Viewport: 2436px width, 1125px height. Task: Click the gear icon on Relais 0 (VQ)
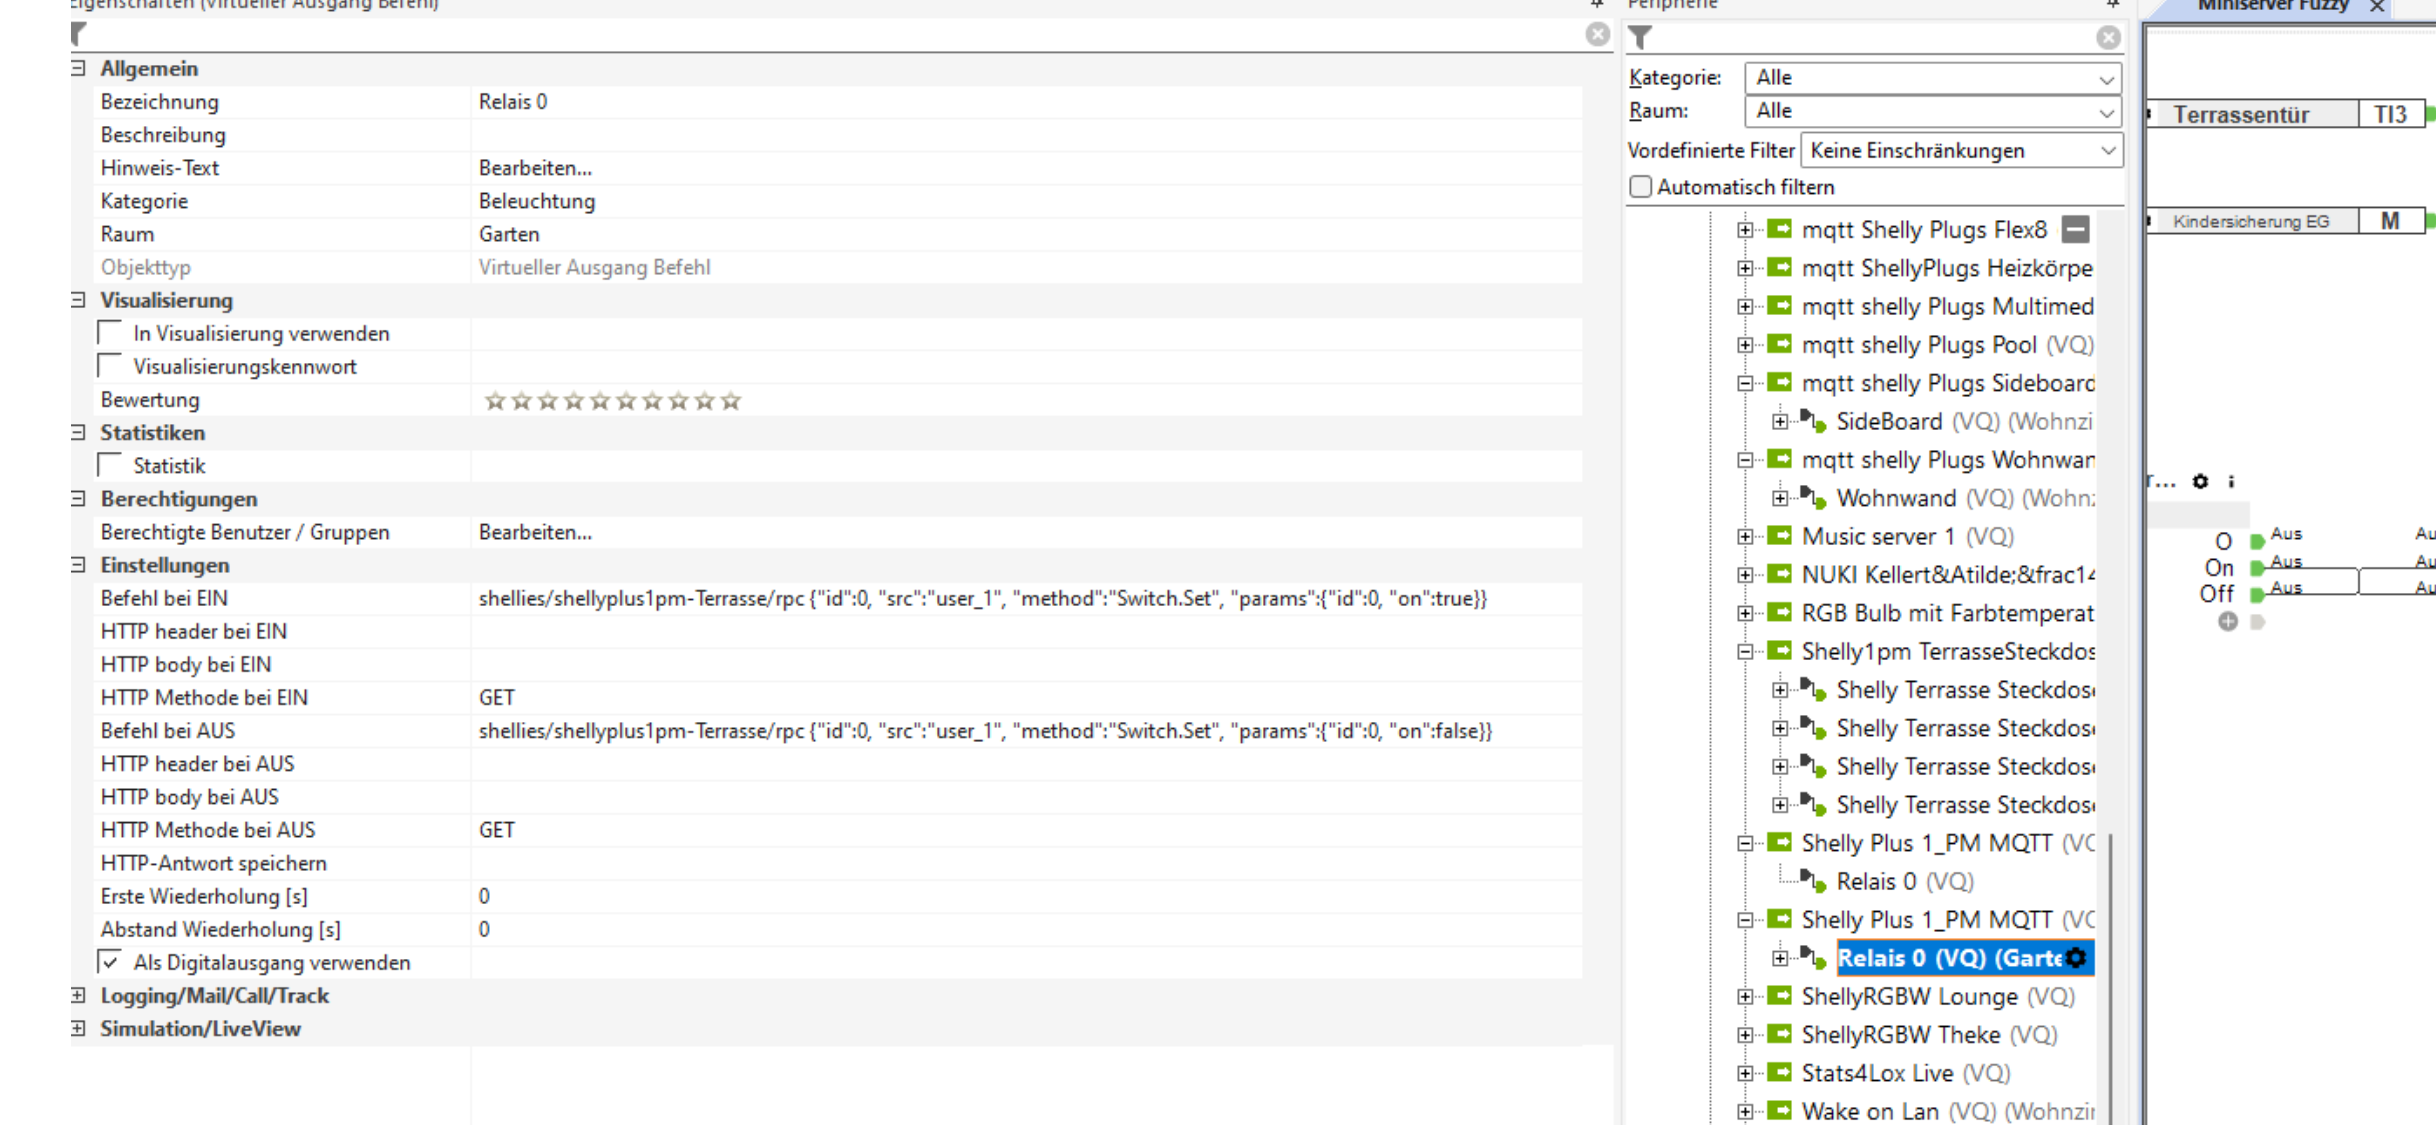point(2076,958)
